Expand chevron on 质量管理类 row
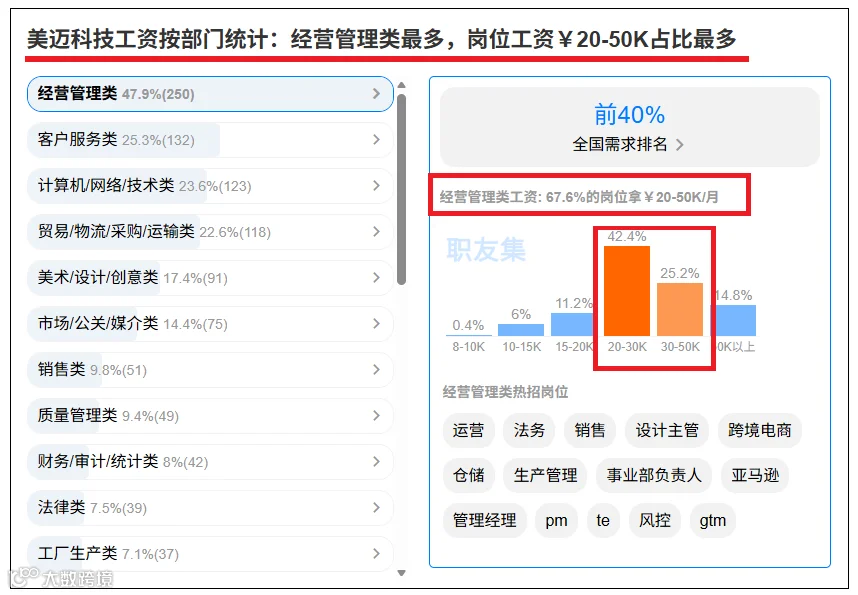The height and width of the screenshot is (595, 858). coord(376,415)
